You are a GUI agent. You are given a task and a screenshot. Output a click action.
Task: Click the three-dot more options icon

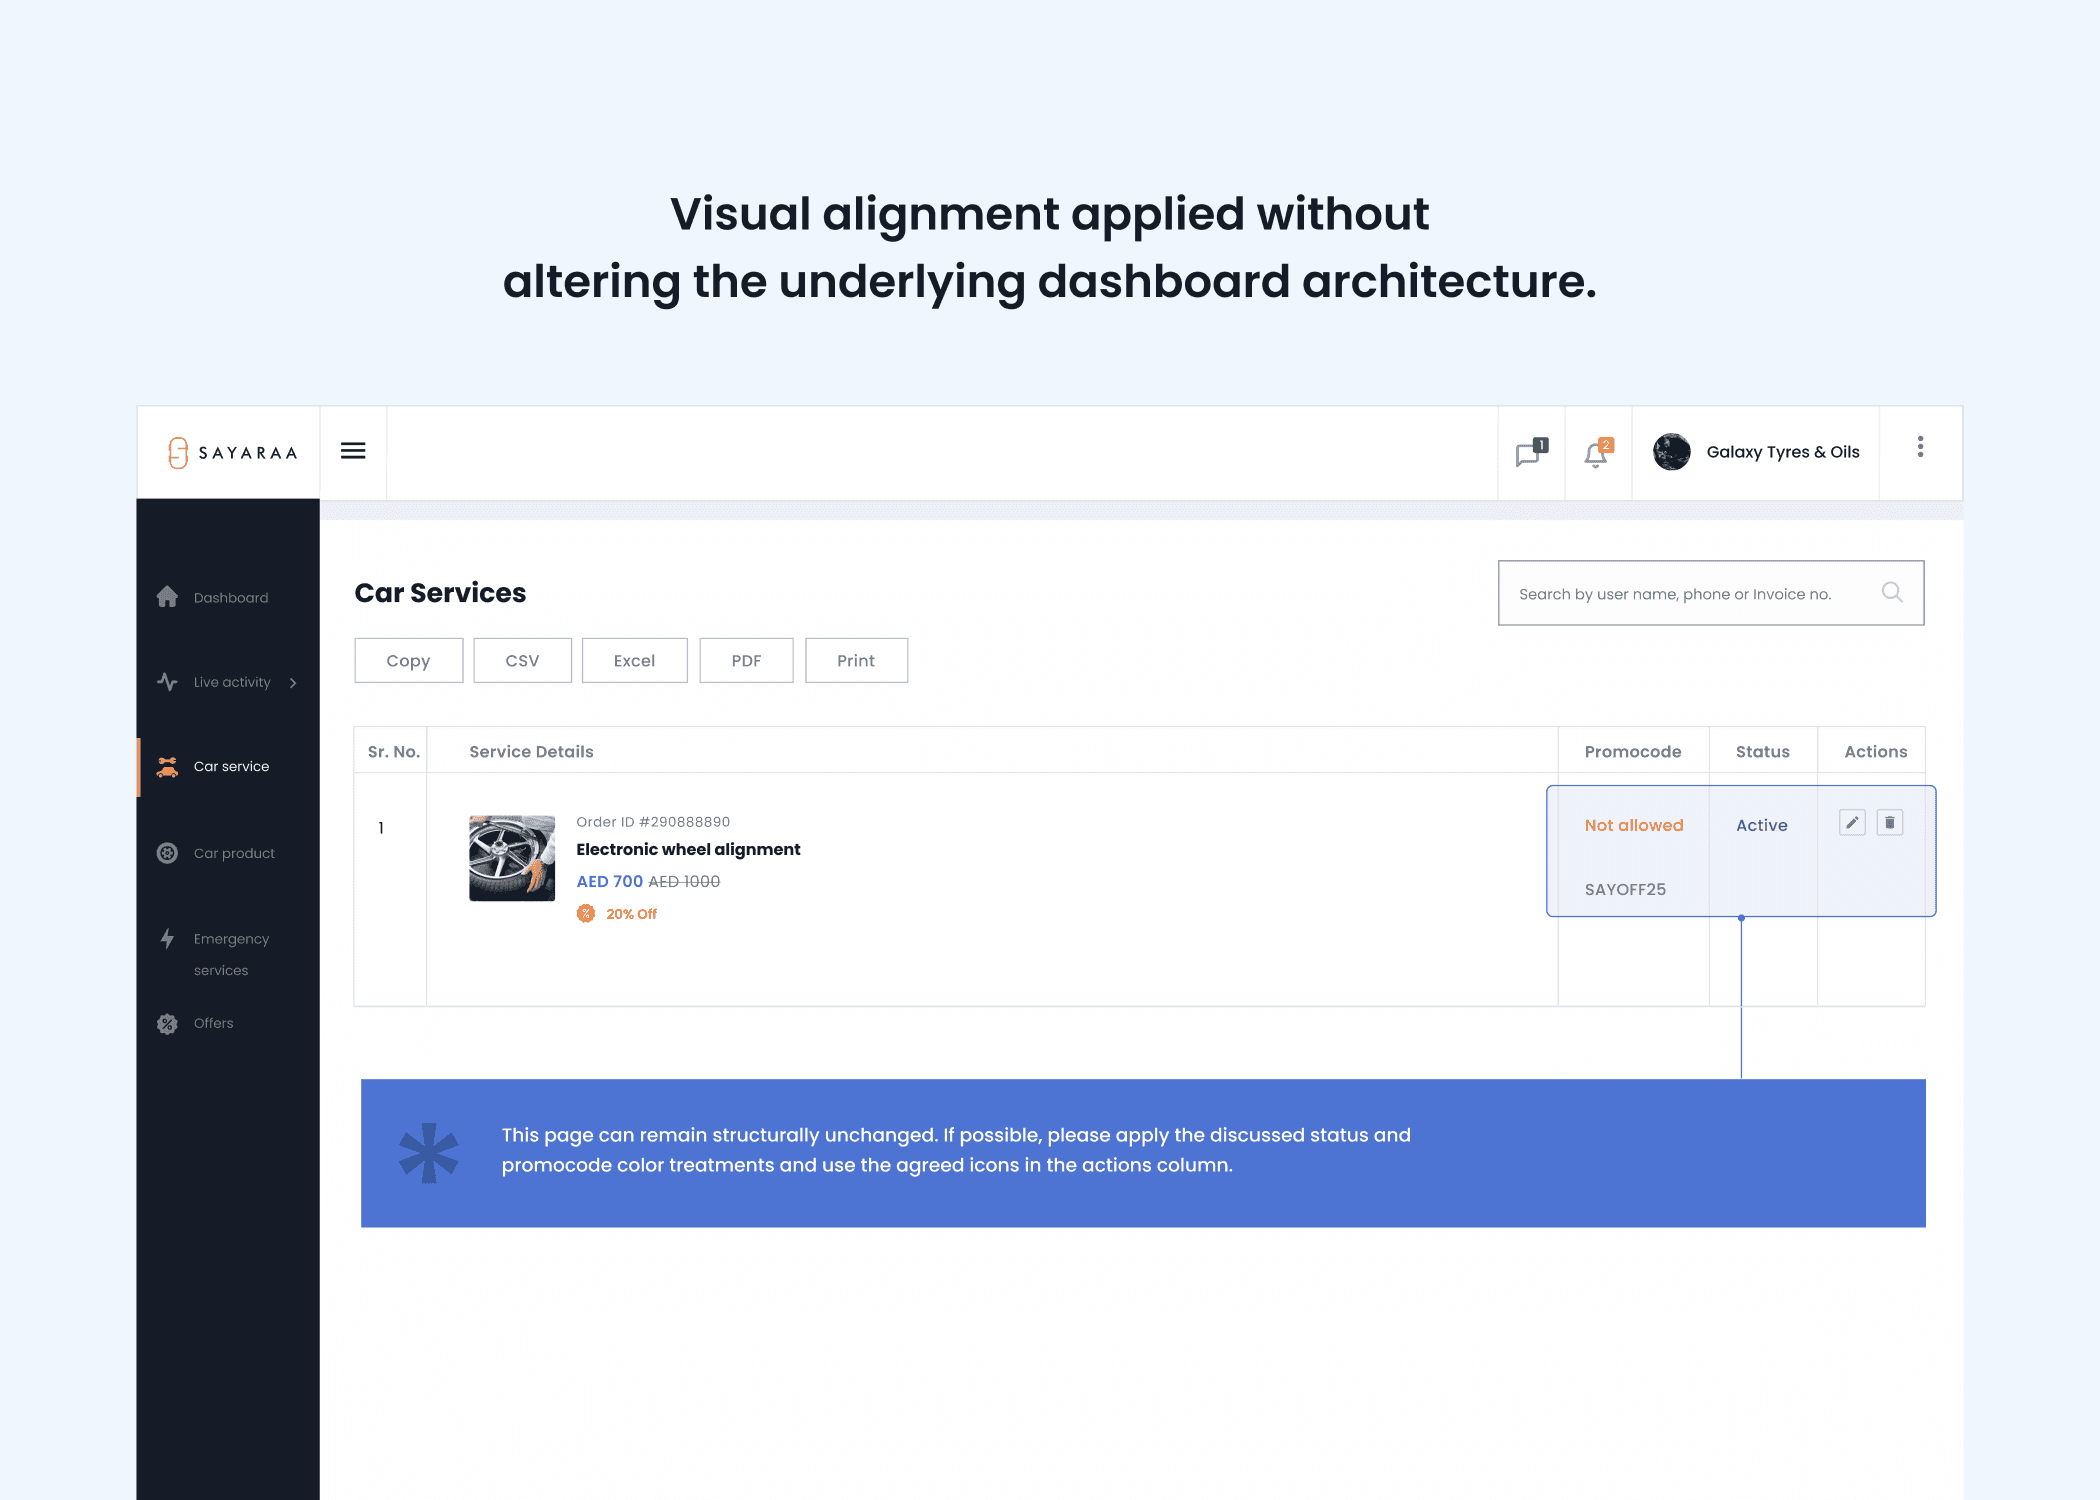(x=1920, y=447)
